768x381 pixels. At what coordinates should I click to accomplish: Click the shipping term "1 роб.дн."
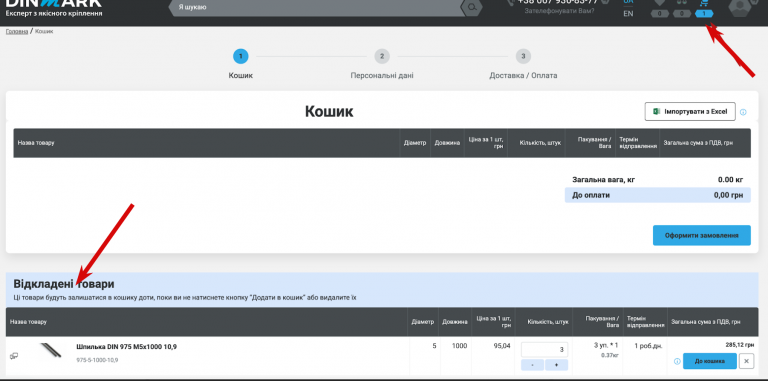point(648,346)
